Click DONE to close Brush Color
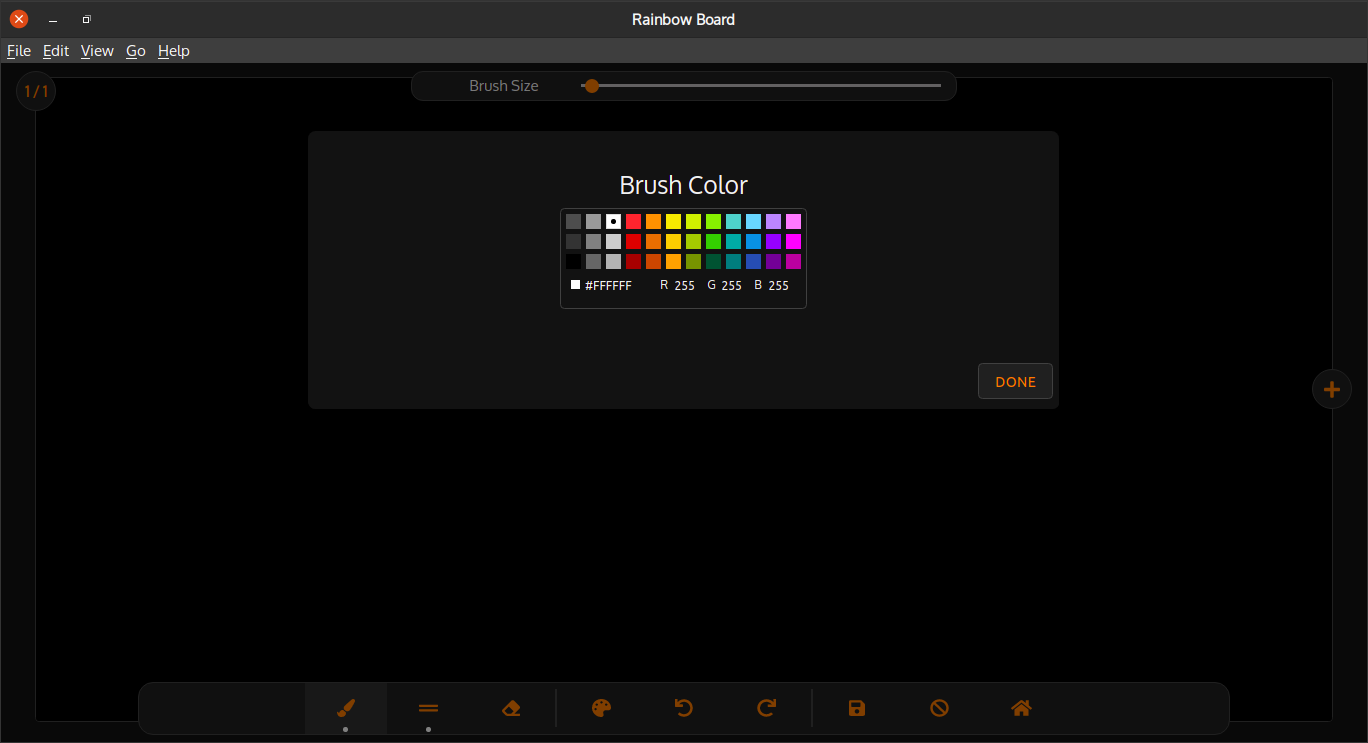The height and width of the screenshot is (743, 1368). (x=1015, y=381)
